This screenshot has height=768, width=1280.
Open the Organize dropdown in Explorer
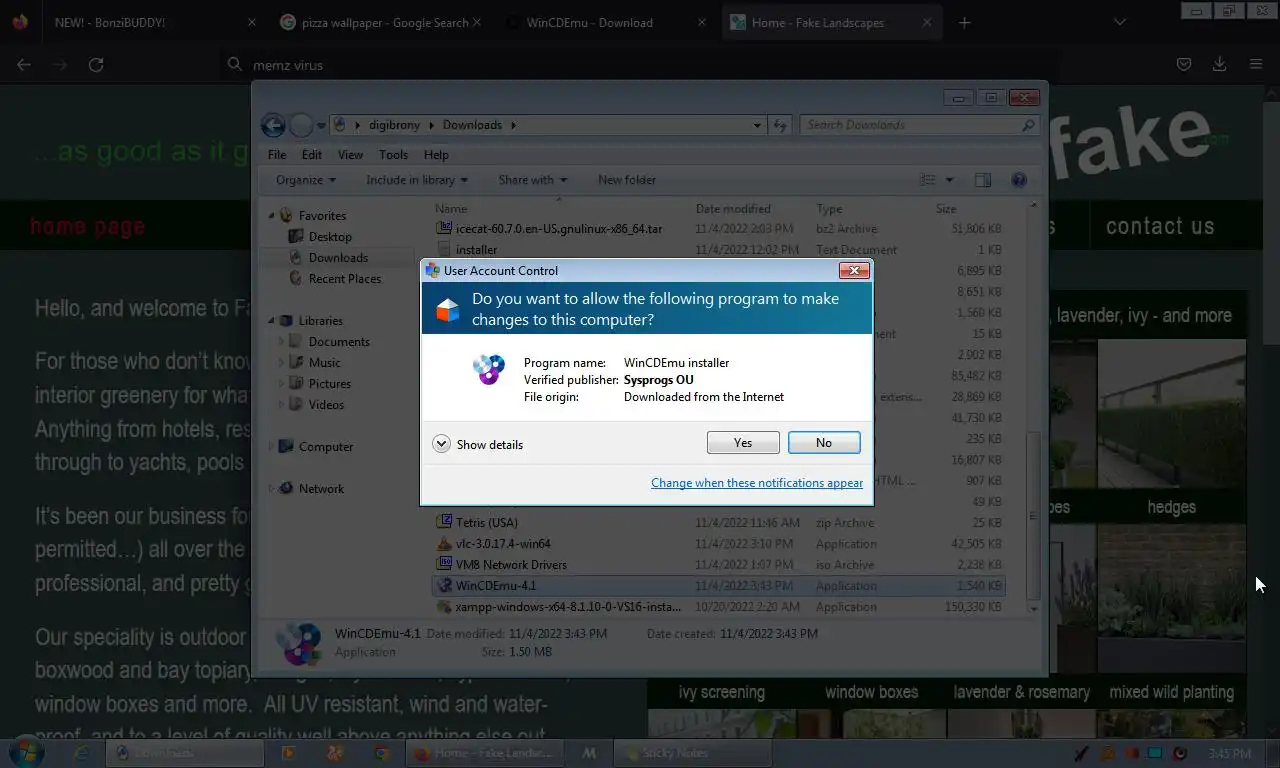306,180
